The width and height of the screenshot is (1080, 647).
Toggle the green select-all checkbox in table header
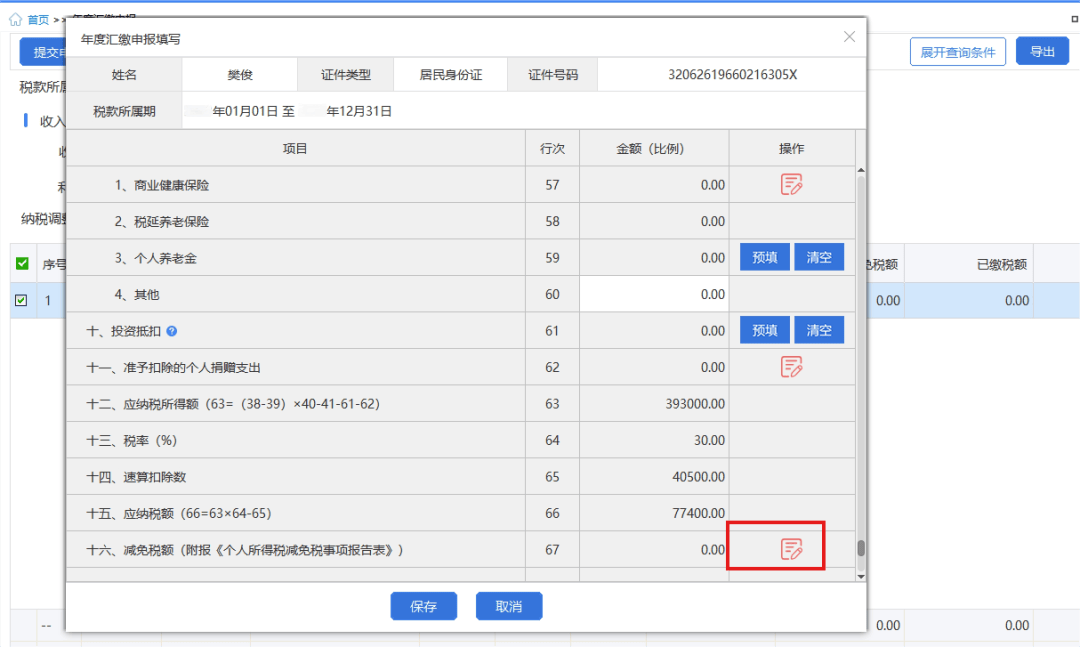(21, 263)
